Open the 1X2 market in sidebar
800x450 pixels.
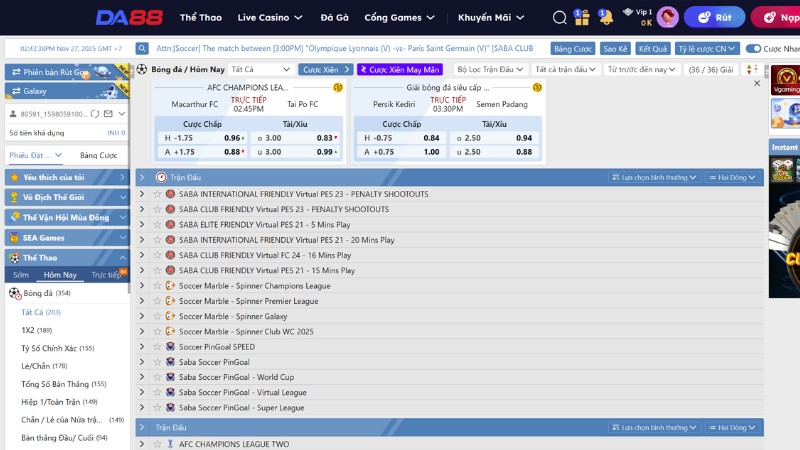[37, 330]
